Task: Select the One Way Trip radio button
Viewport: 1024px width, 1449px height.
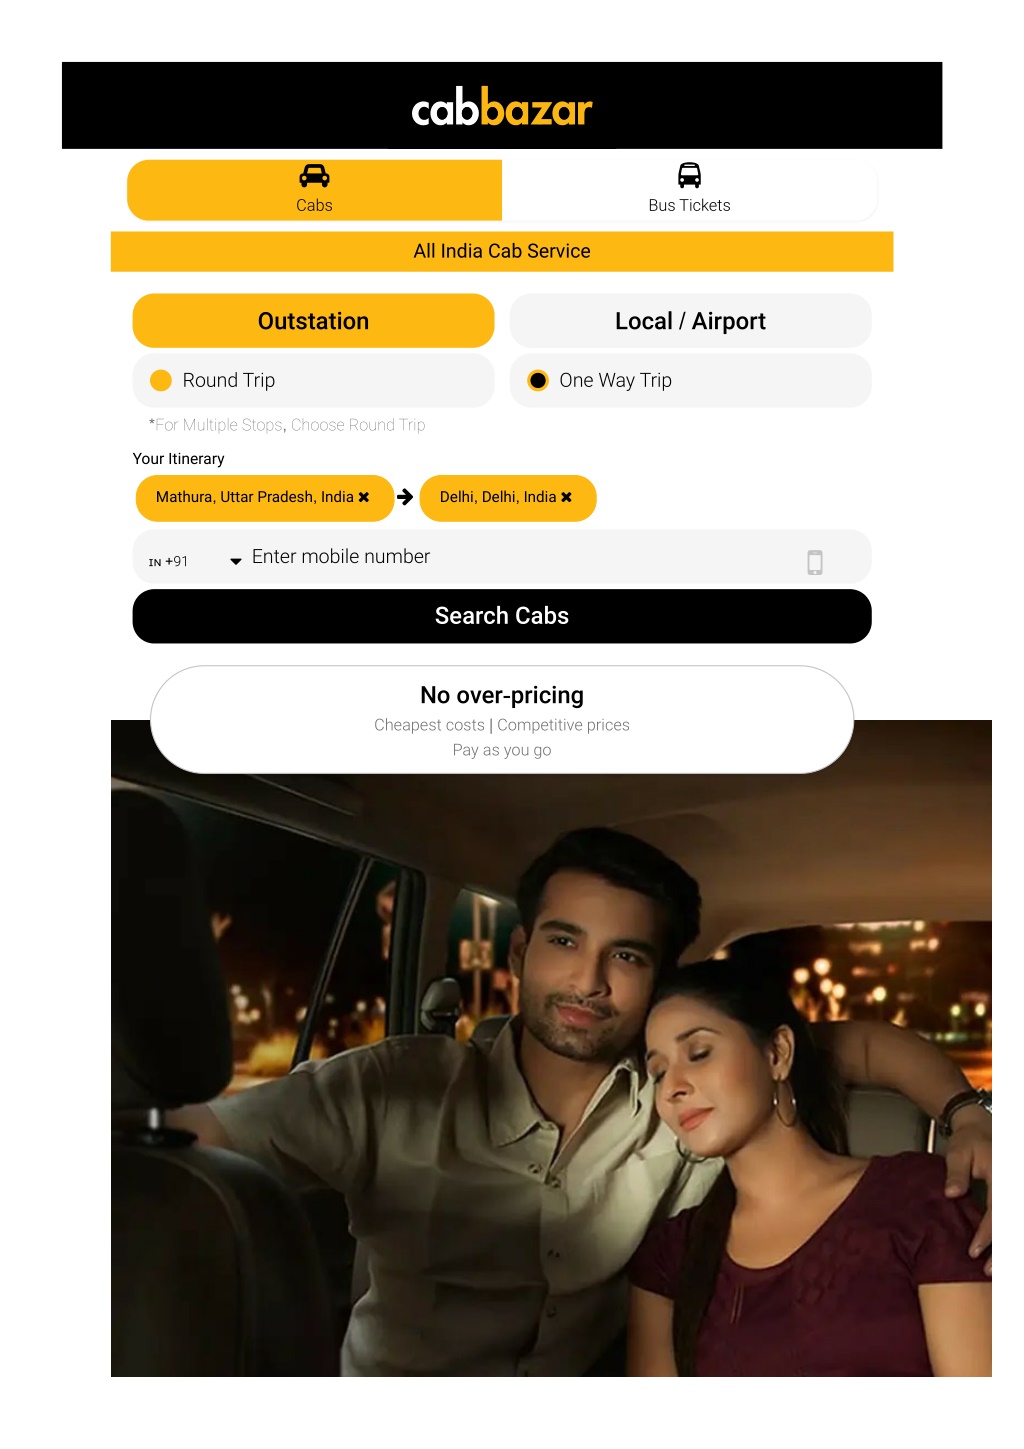Action: pos(538,380)
